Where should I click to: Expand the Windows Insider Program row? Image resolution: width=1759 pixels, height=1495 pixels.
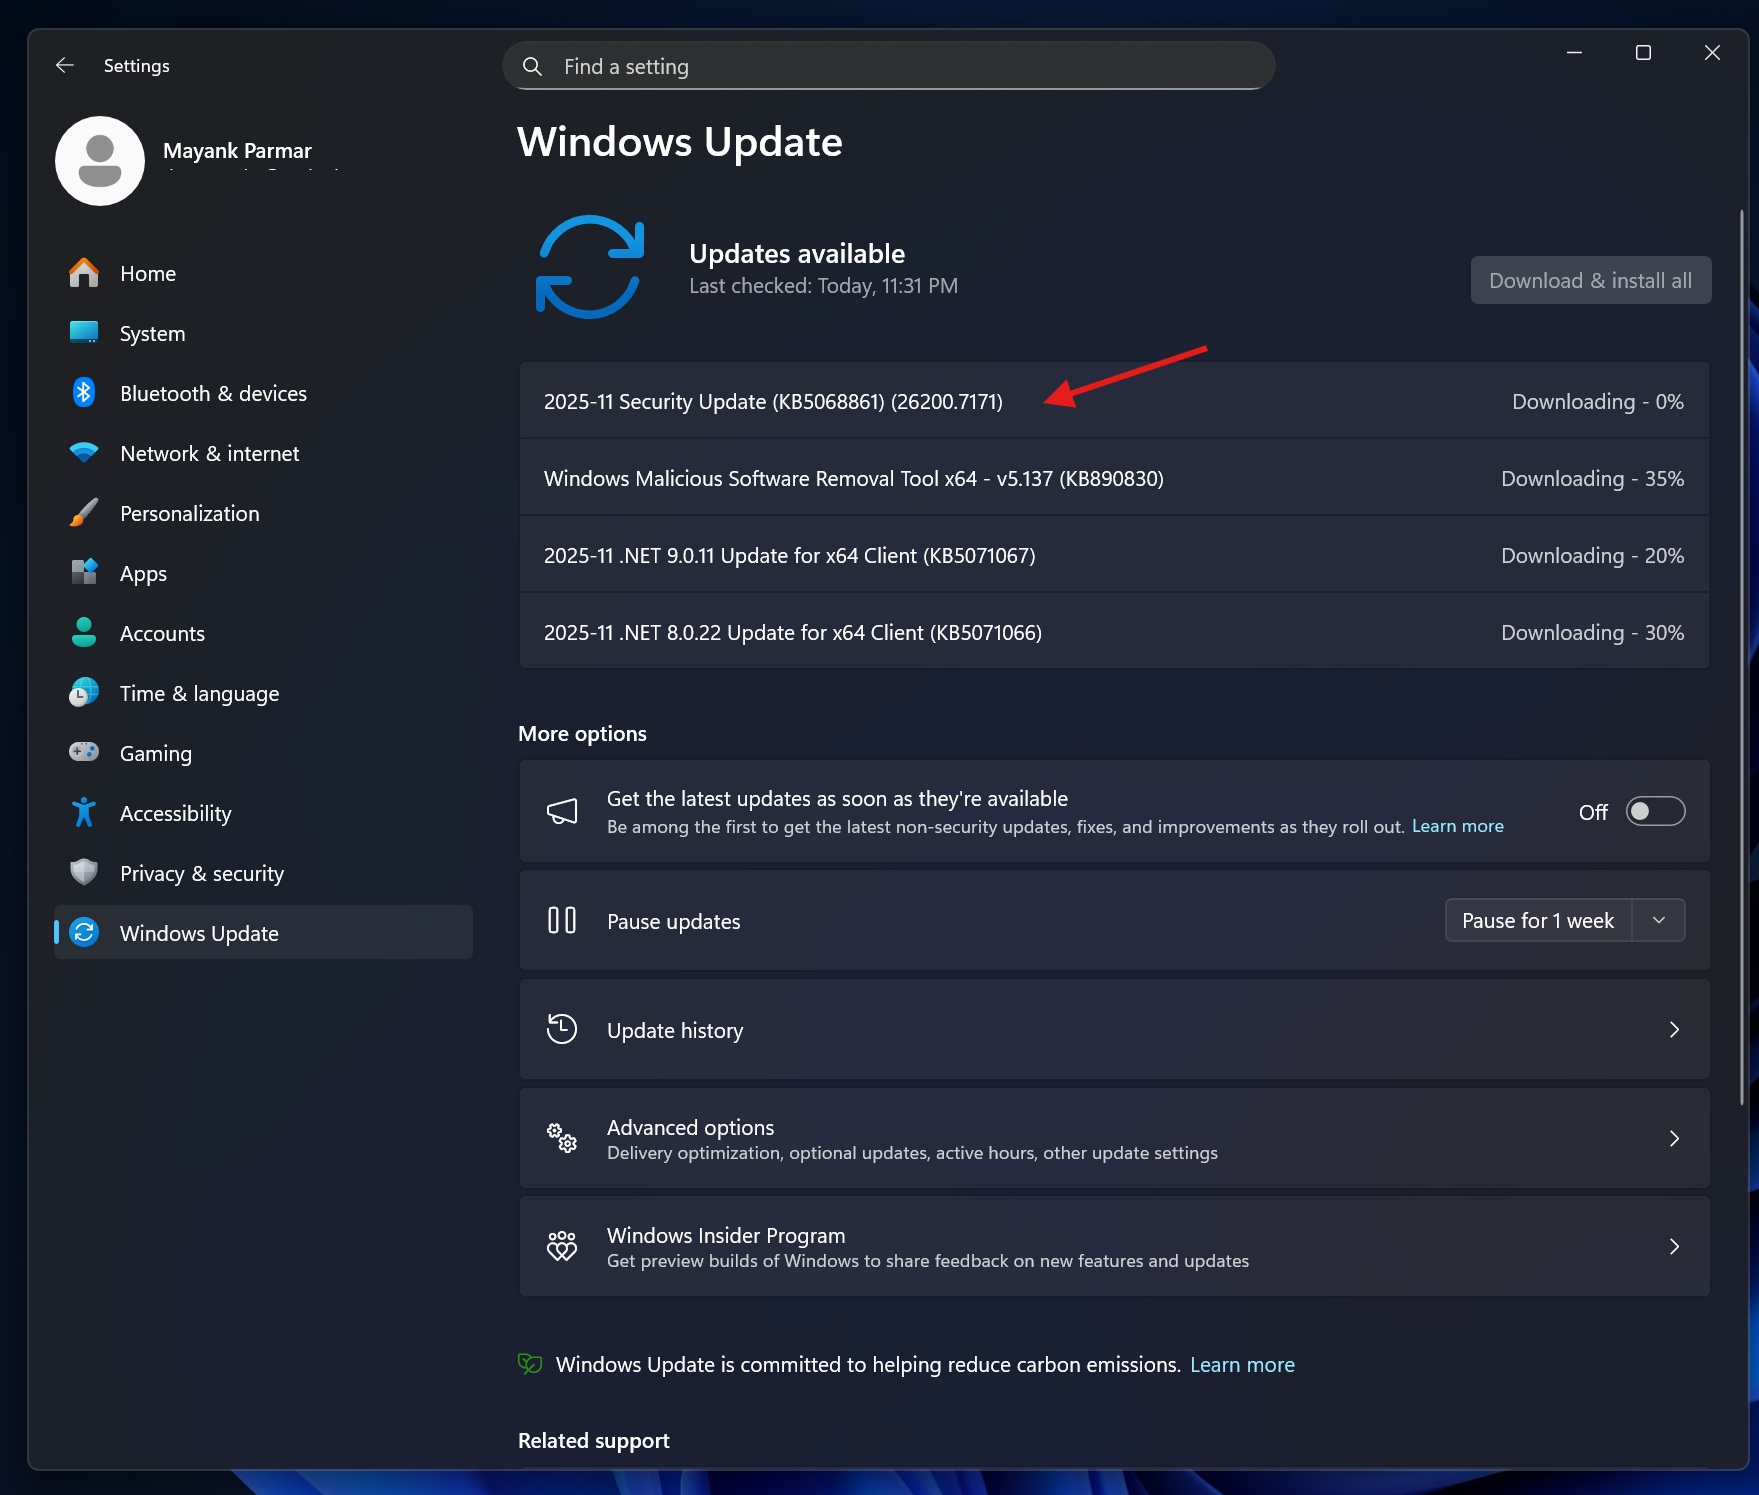[1675, 1246]
